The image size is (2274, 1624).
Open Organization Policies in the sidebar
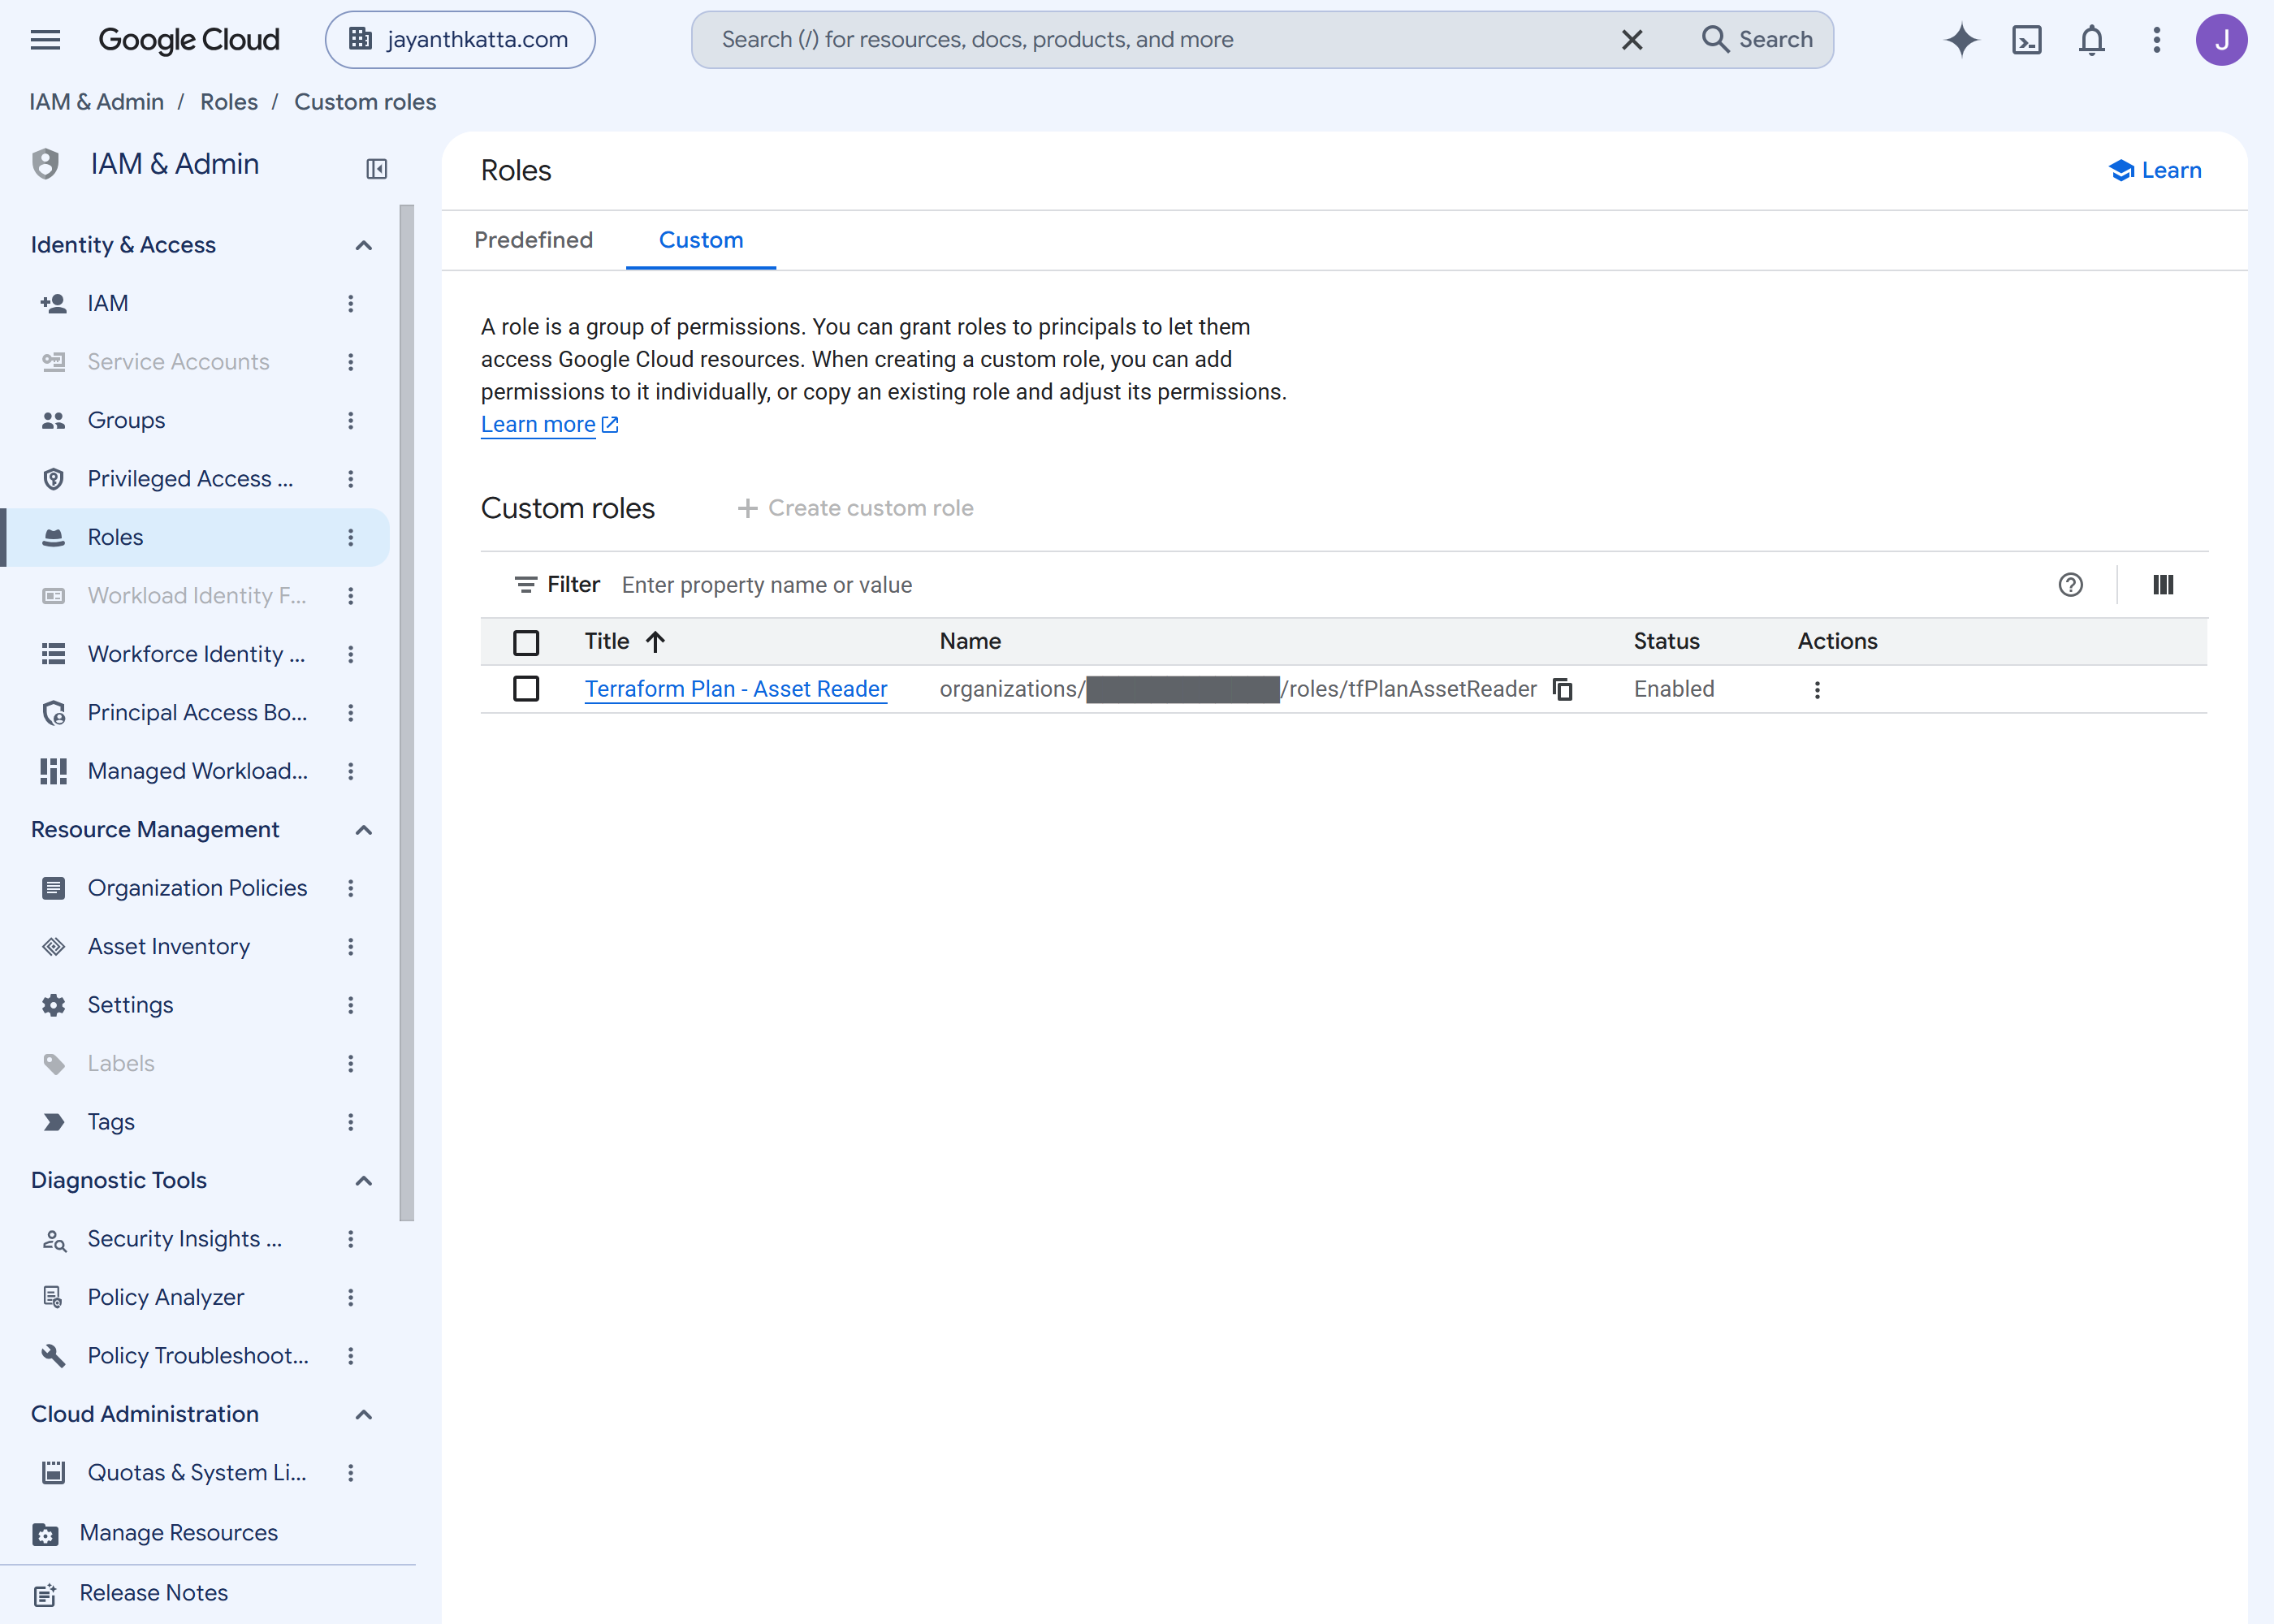pos(197,888)
